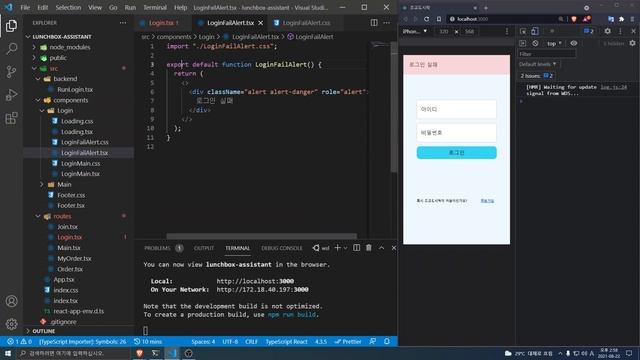640x360 pixels.
Task: Create a live expression with eye icon
Action: pyautogui.click(x=573, y=43)
